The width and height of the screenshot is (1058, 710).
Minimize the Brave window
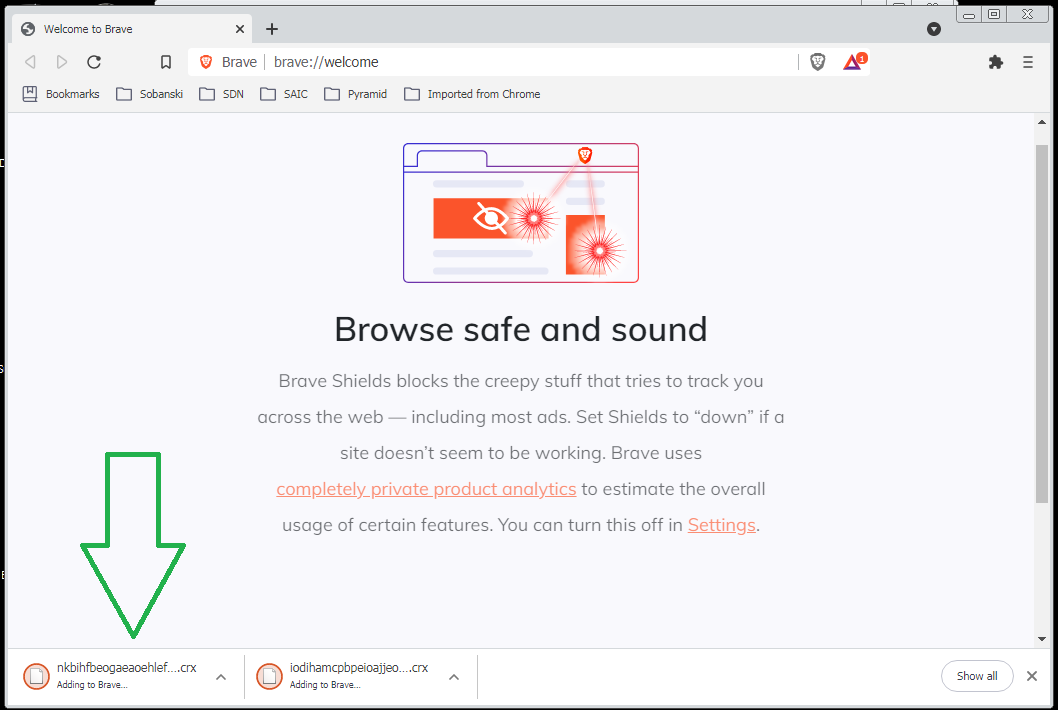click(x=969, y=14)
